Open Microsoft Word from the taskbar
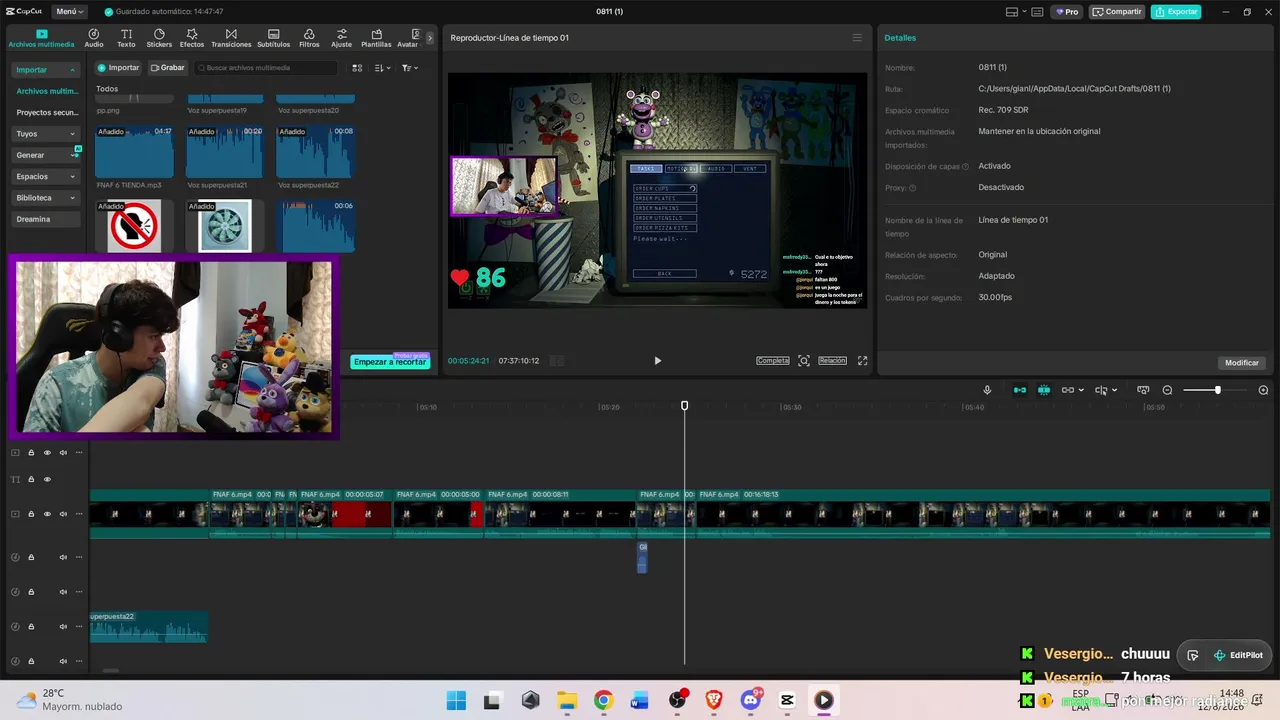The image size is (1280, 720). [x=640, y=700]
